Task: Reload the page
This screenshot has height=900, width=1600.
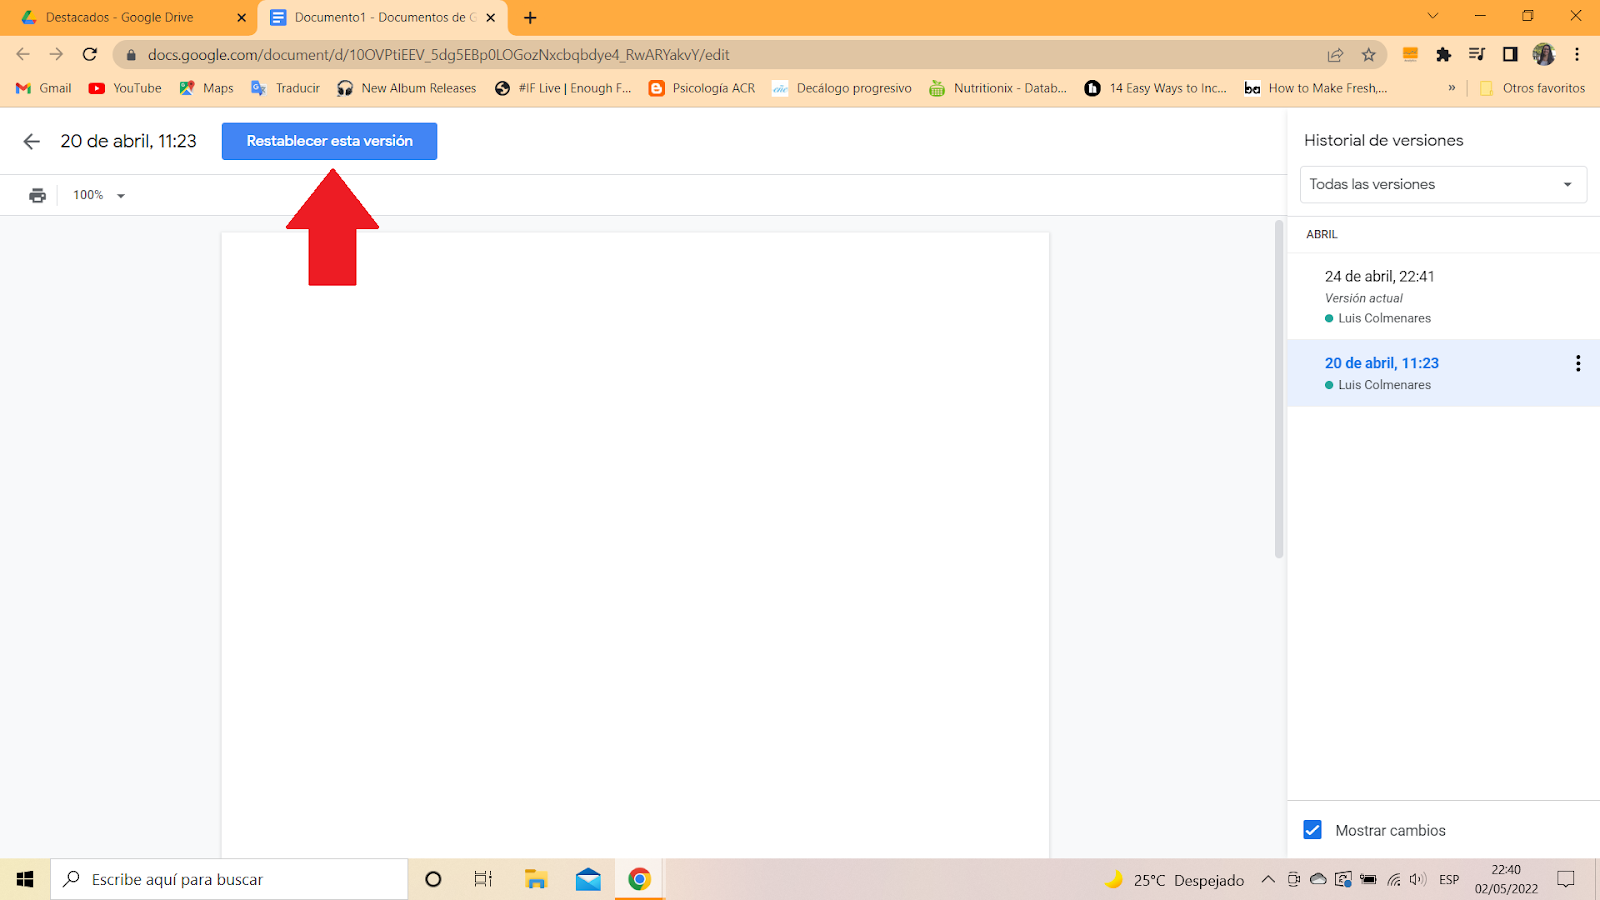Action: [90, 54]
